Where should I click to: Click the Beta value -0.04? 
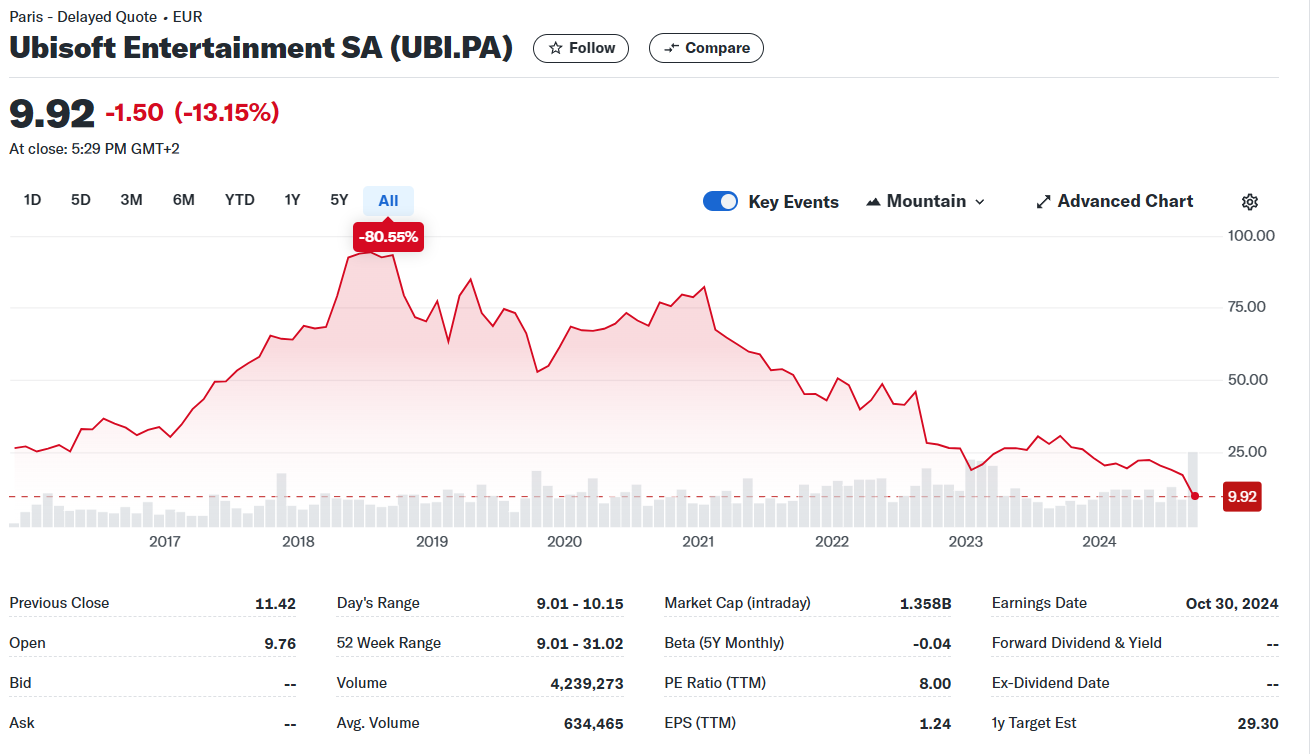click(x=932, y=643)
